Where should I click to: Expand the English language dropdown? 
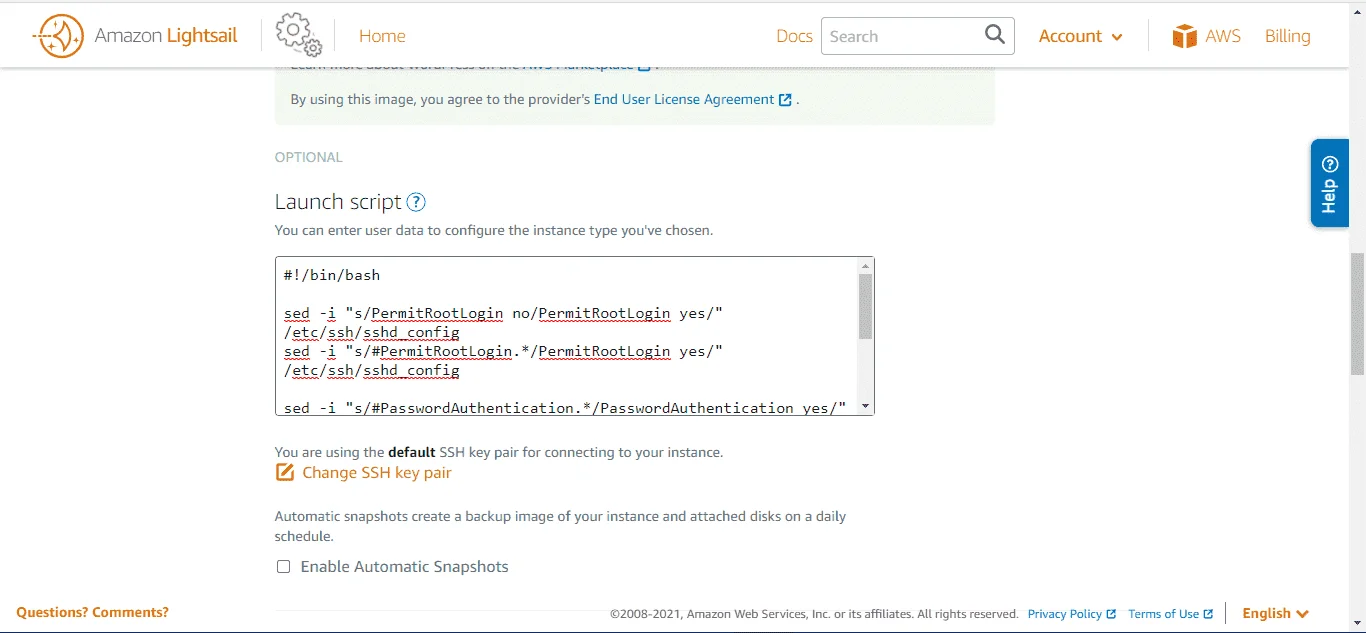pyautogui.click(x=1276, y=613)
